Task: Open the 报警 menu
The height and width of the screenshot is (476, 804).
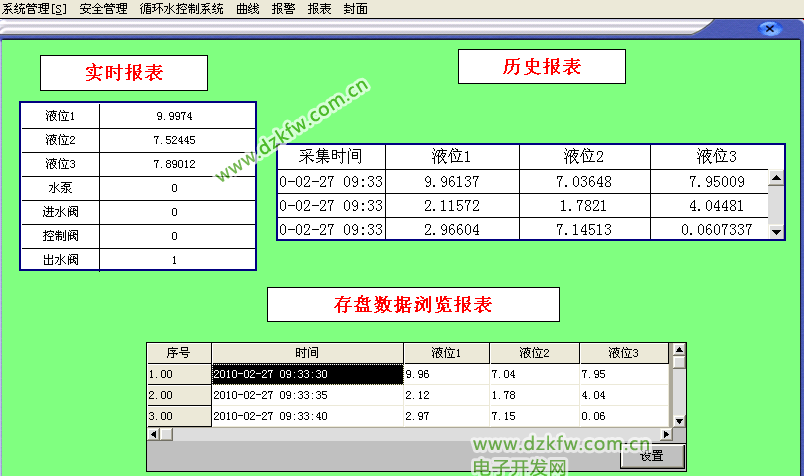Action: point(283,9)
